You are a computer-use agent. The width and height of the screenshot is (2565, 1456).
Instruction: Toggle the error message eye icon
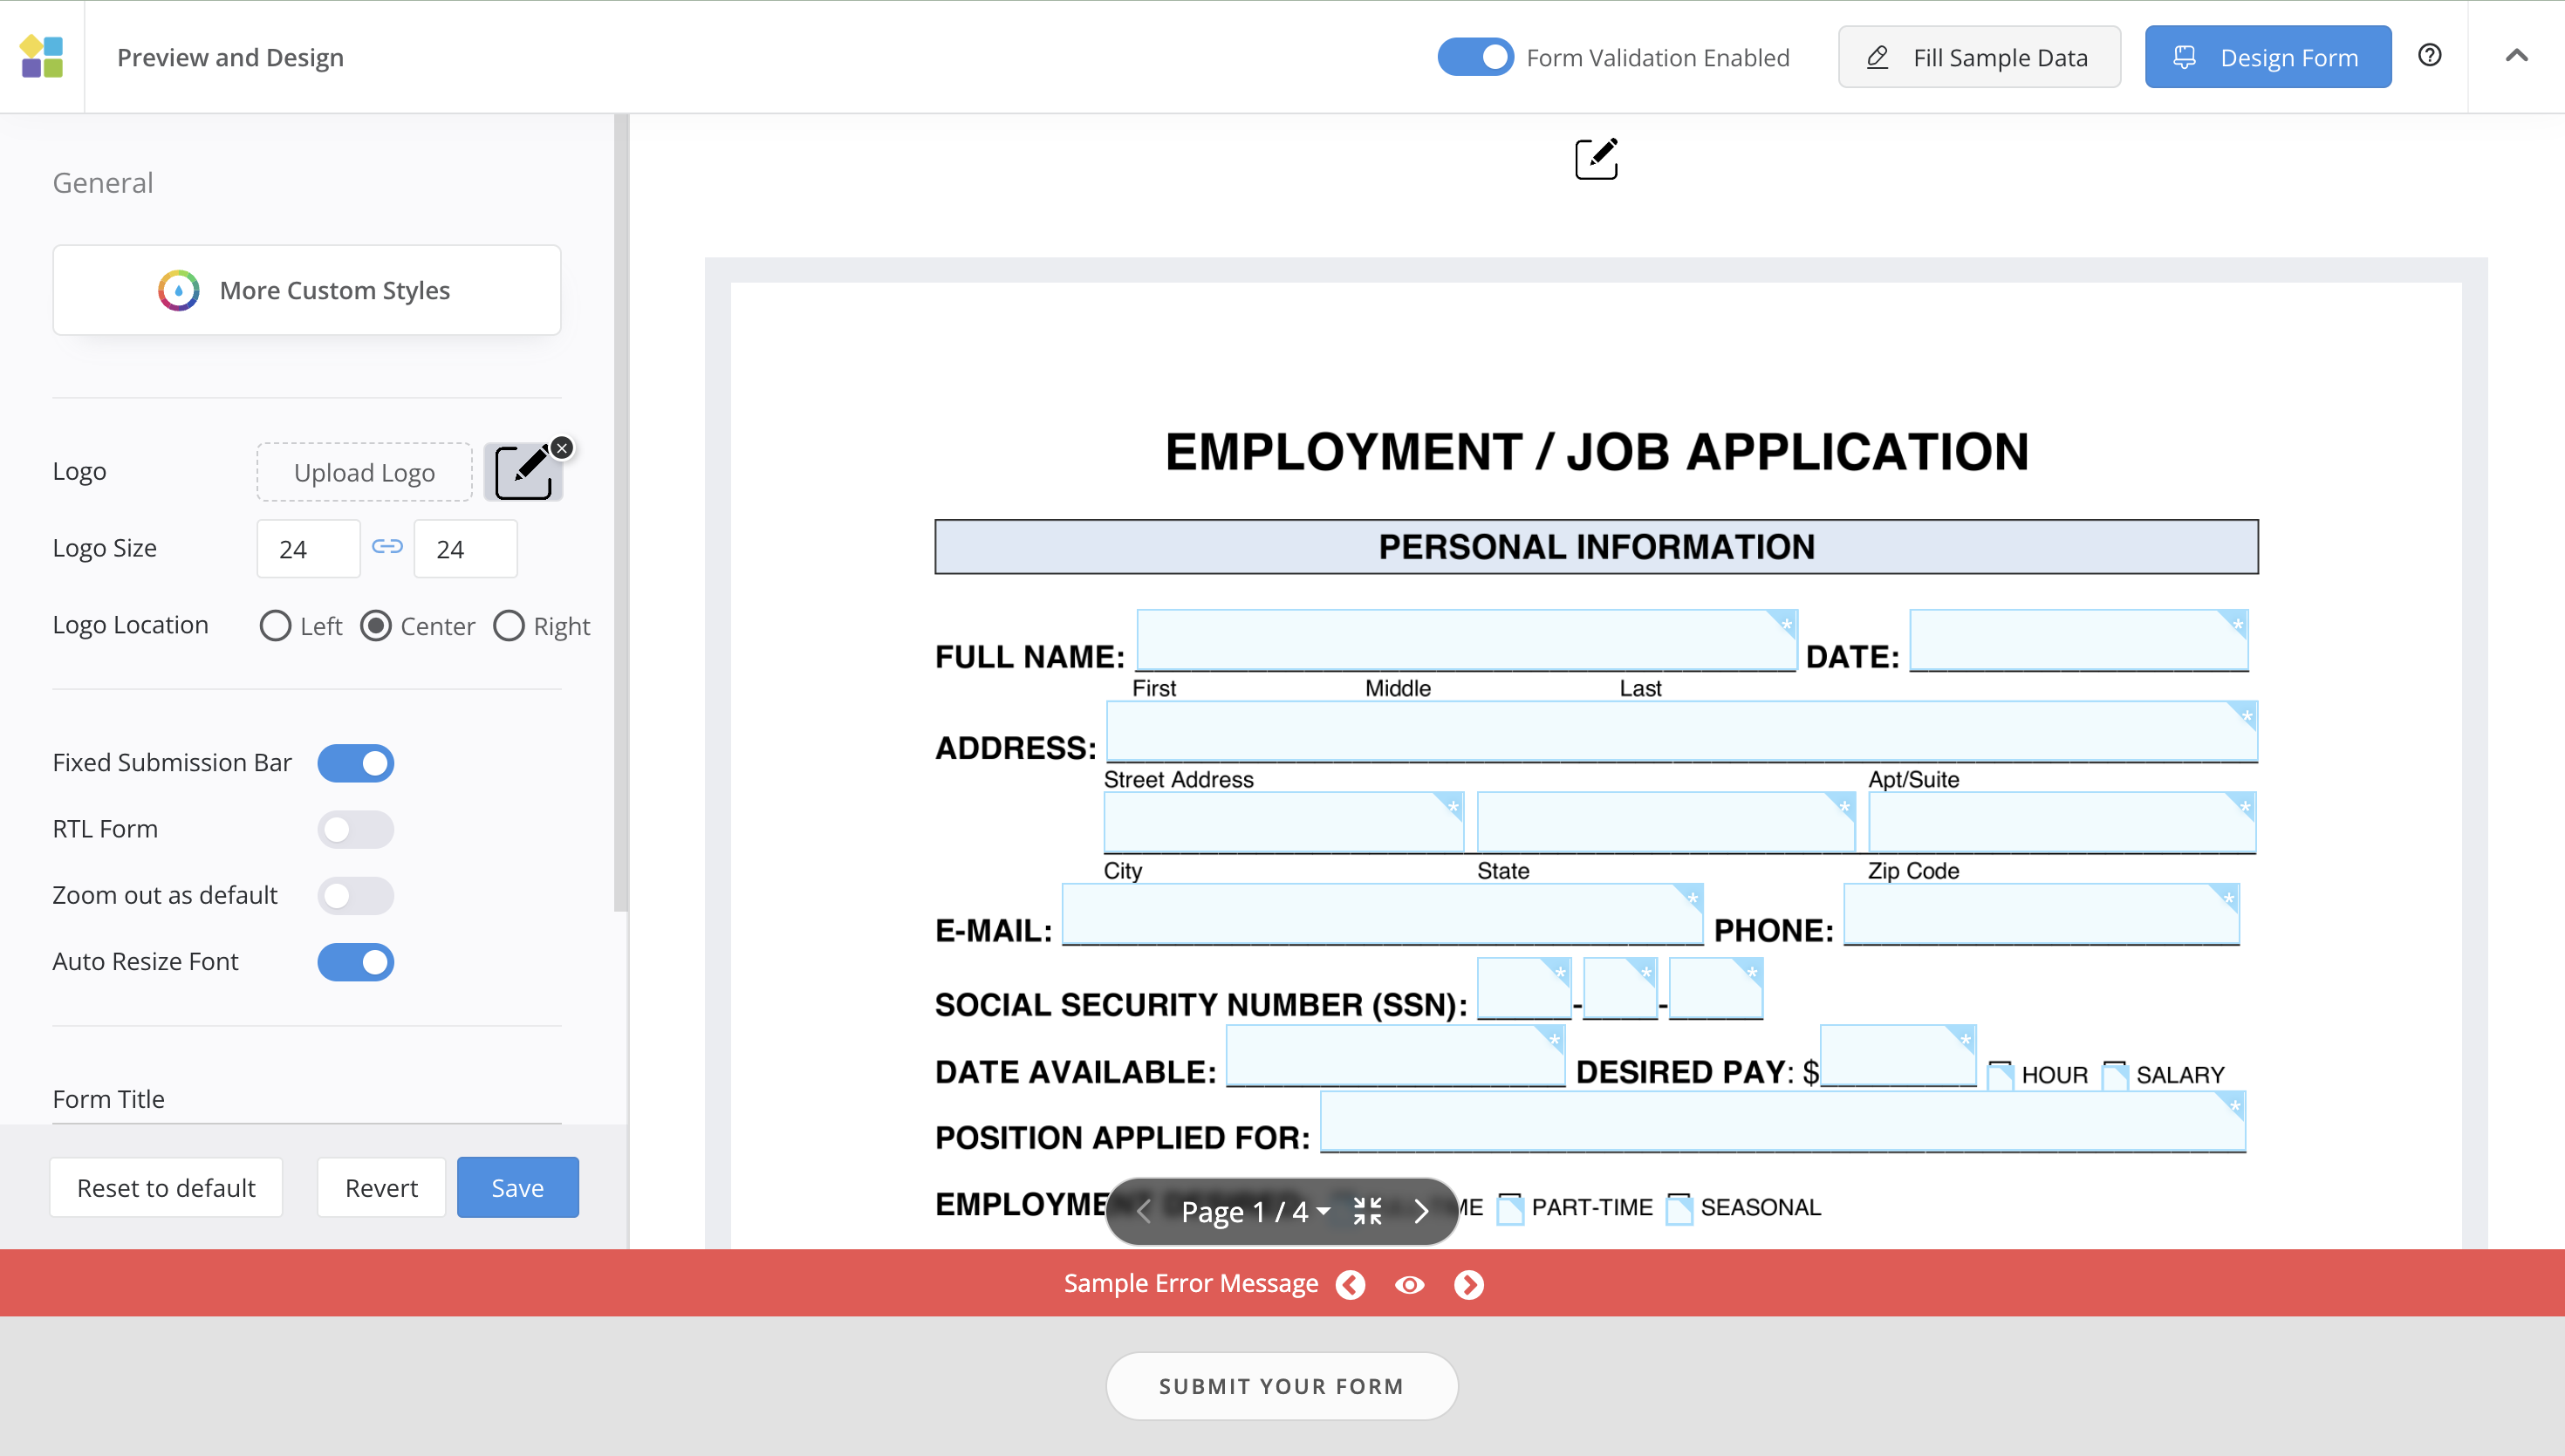(1409, 1284)
